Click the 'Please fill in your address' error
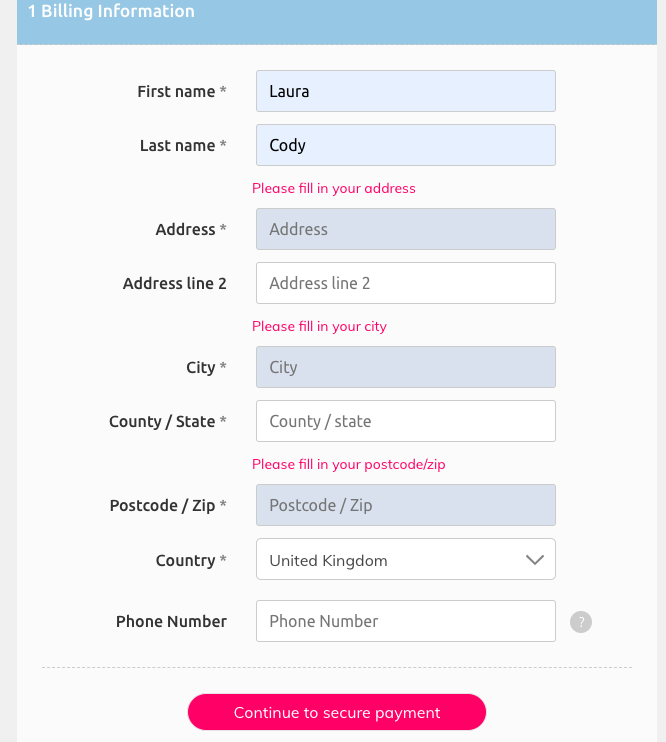The height and width of the screenshot is (742, 666). point(333,188)
